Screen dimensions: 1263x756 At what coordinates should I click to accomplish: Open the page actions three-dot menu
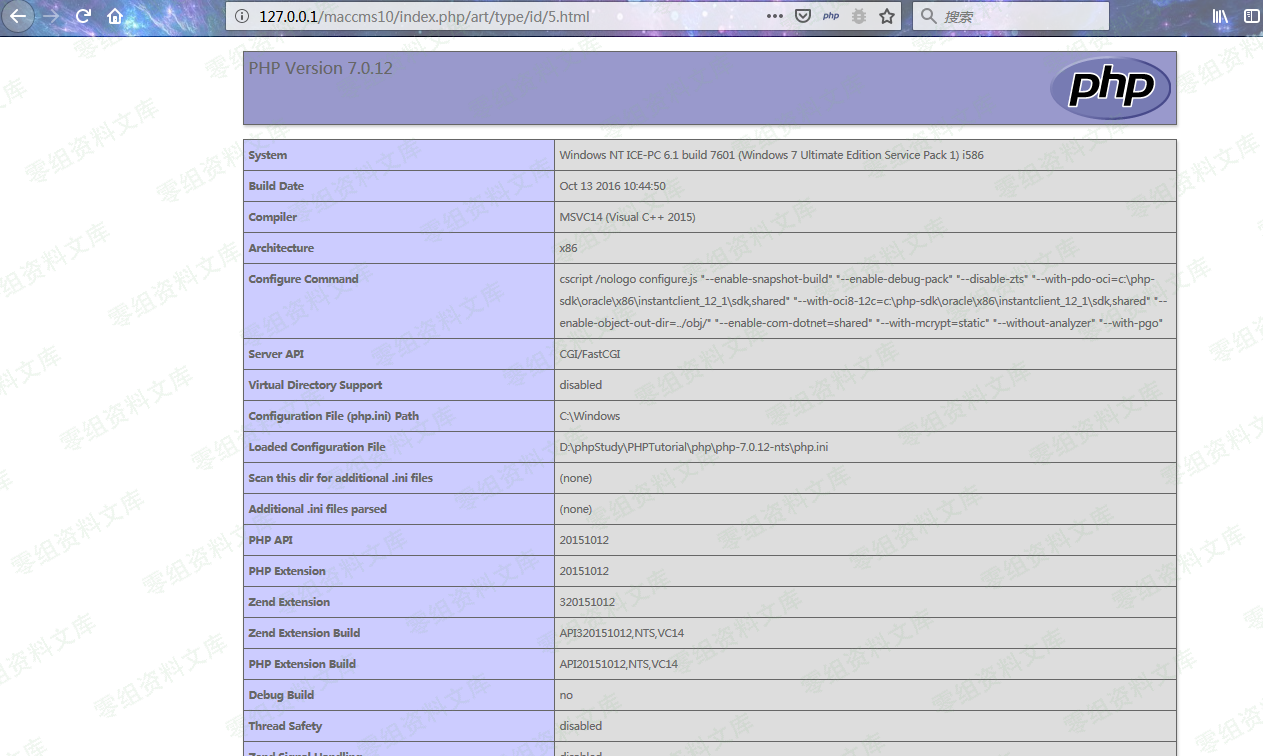(775, 16)
